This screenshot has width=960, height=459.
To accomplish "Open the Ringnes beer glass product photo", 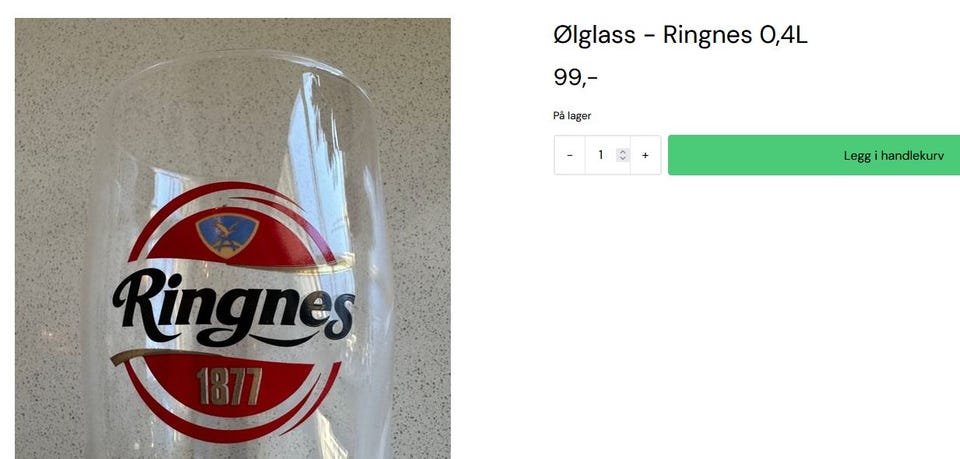I will click(233, 239).
